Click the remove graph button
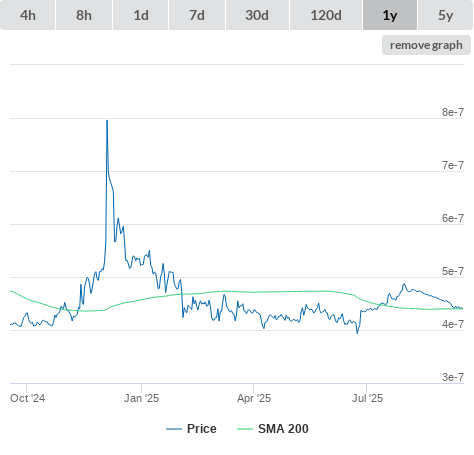474x455 pixels. 426,45
